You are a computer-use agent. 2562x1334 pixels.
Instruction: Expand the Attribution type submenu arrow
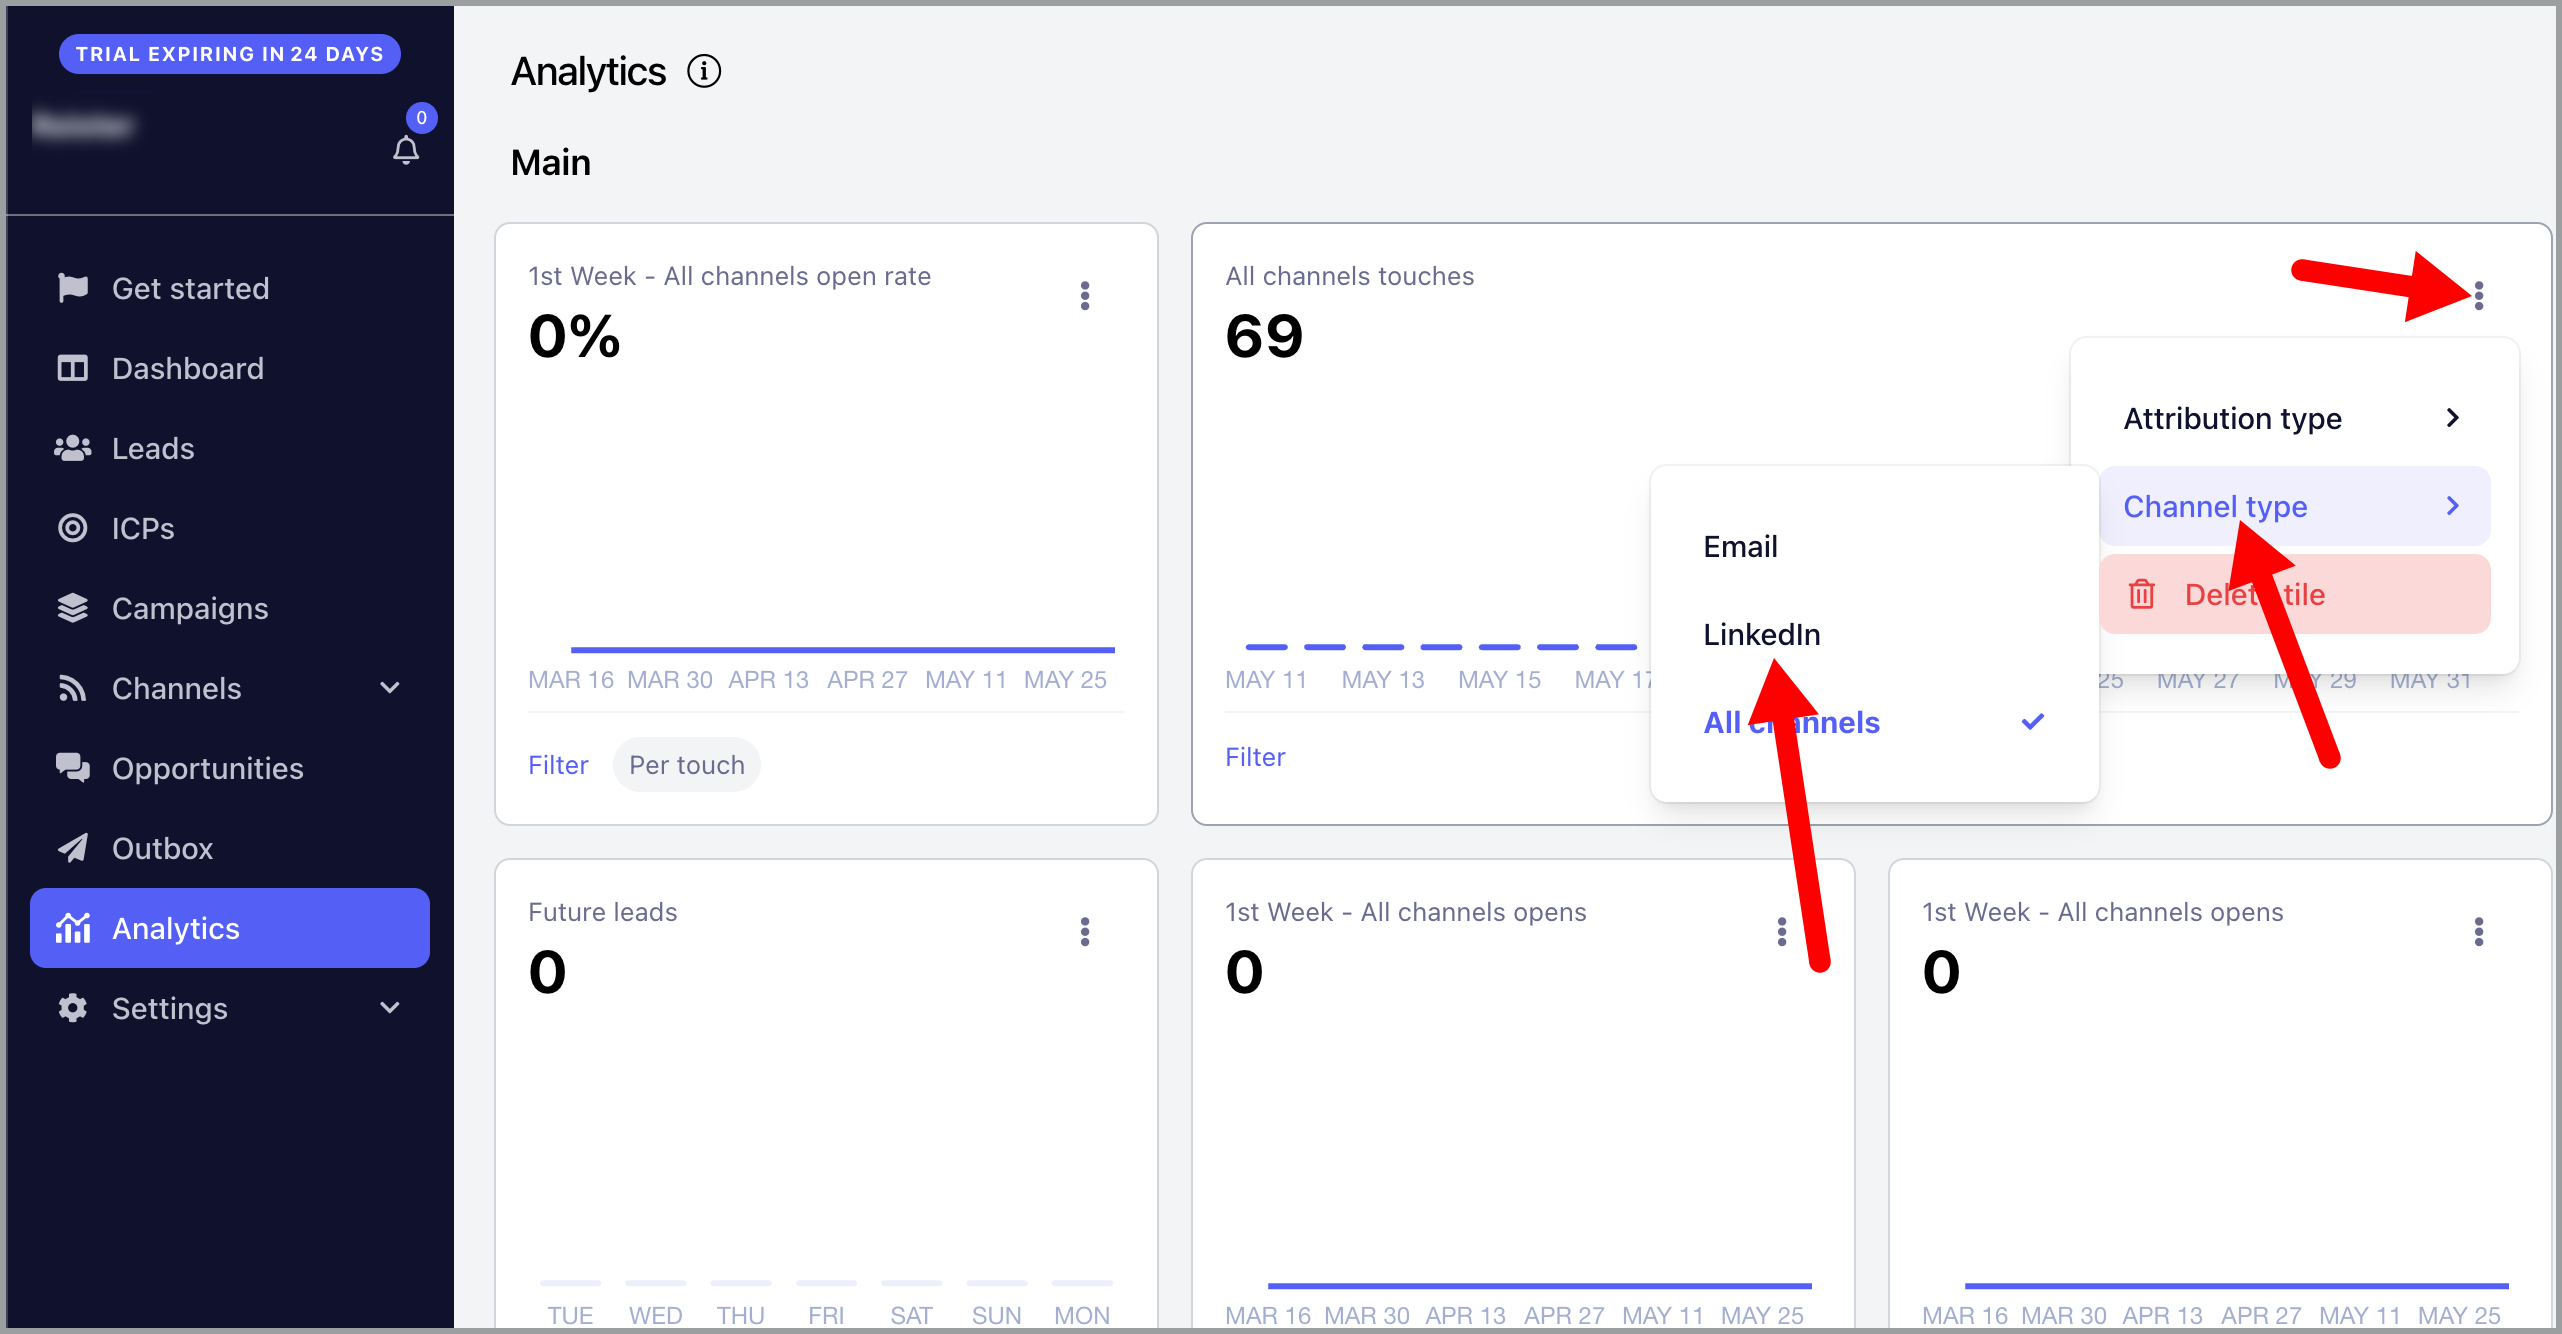point(2453,418)
